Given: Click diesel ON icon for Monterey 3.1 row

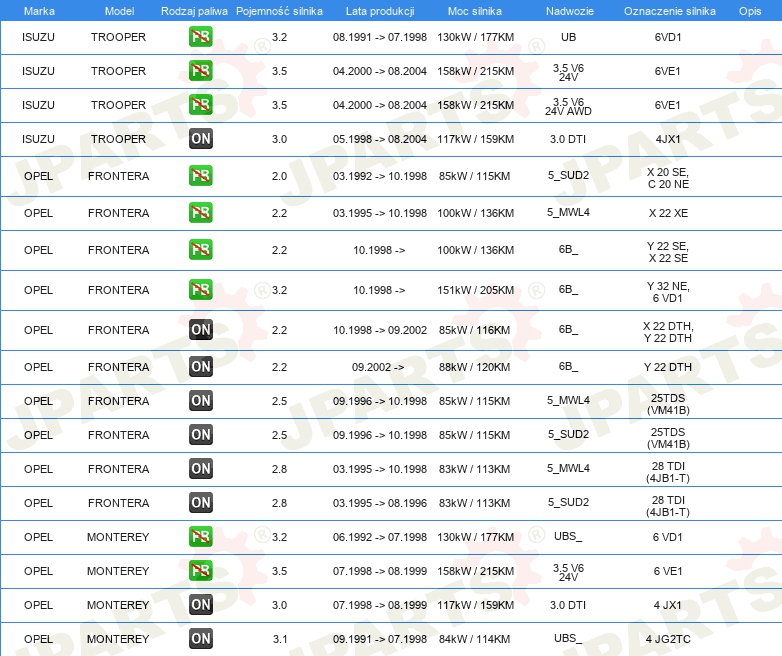Looking at the screenshot, I should [x=200, y=639].
